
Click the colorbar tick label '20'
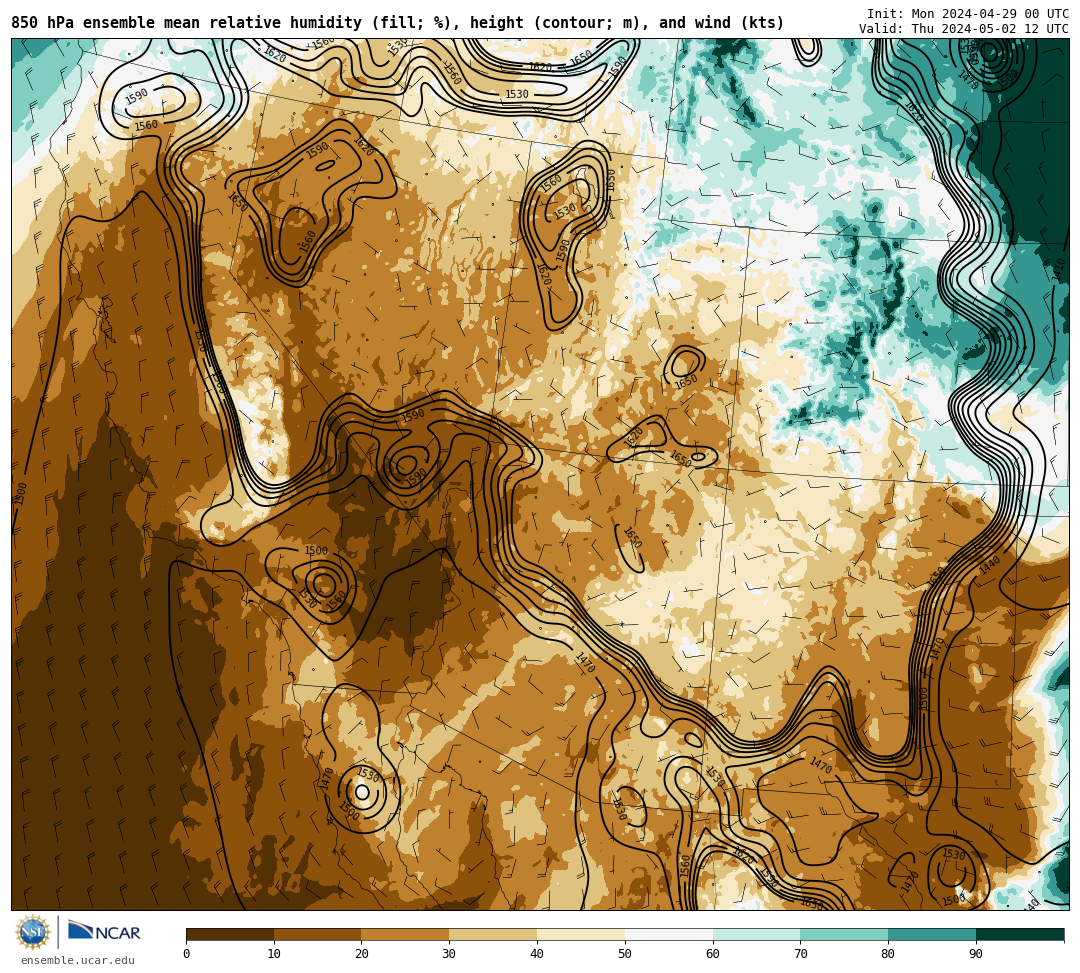click(362, 954)
